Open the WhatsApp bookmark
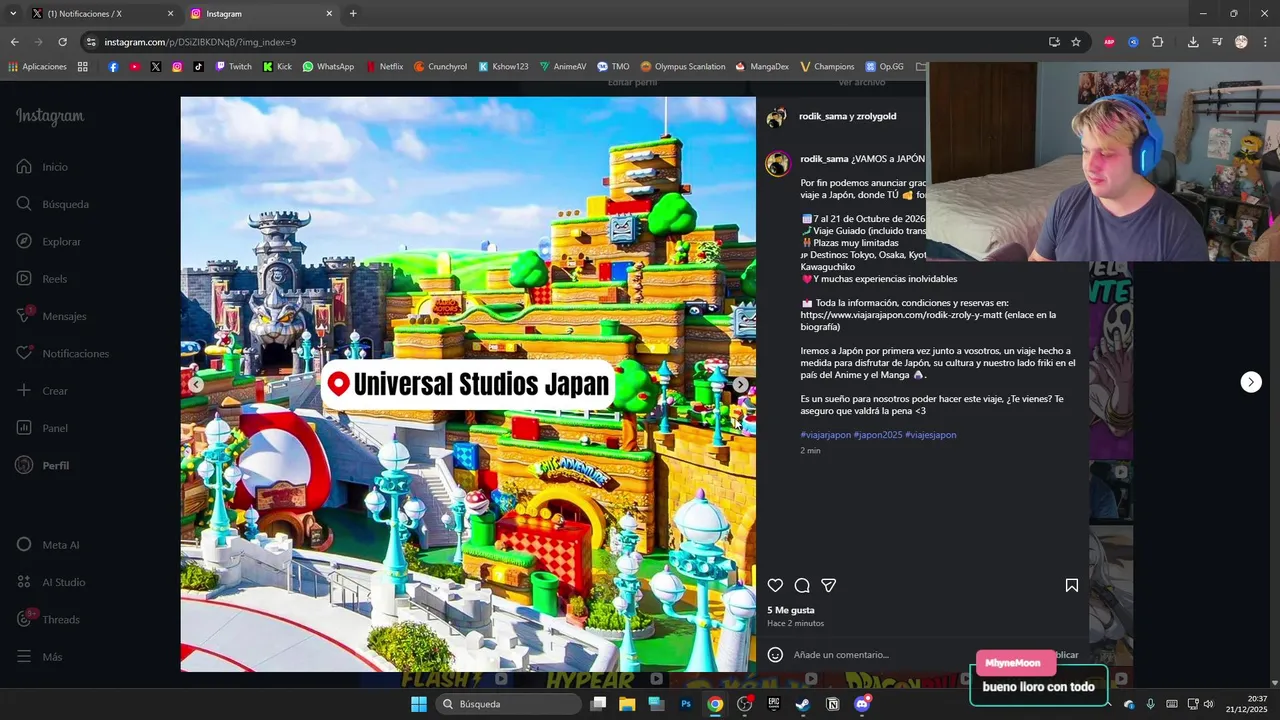This screenshot has height=720, width=1280. pos(328,67)
